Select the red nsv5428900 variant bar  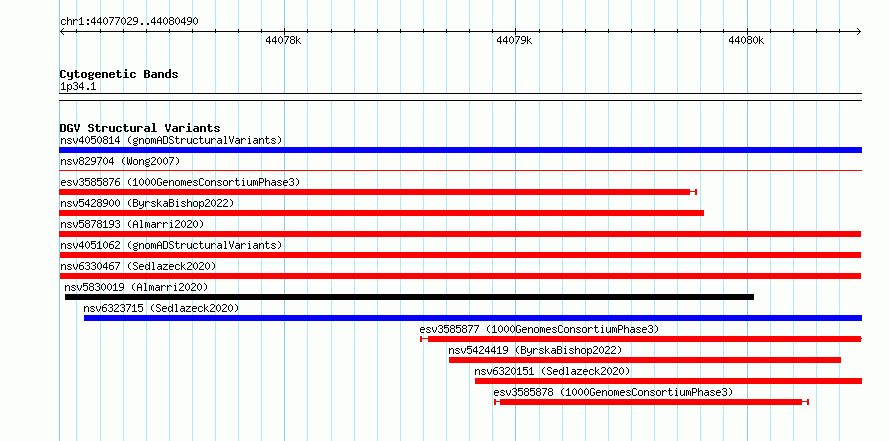pos(381,213)
